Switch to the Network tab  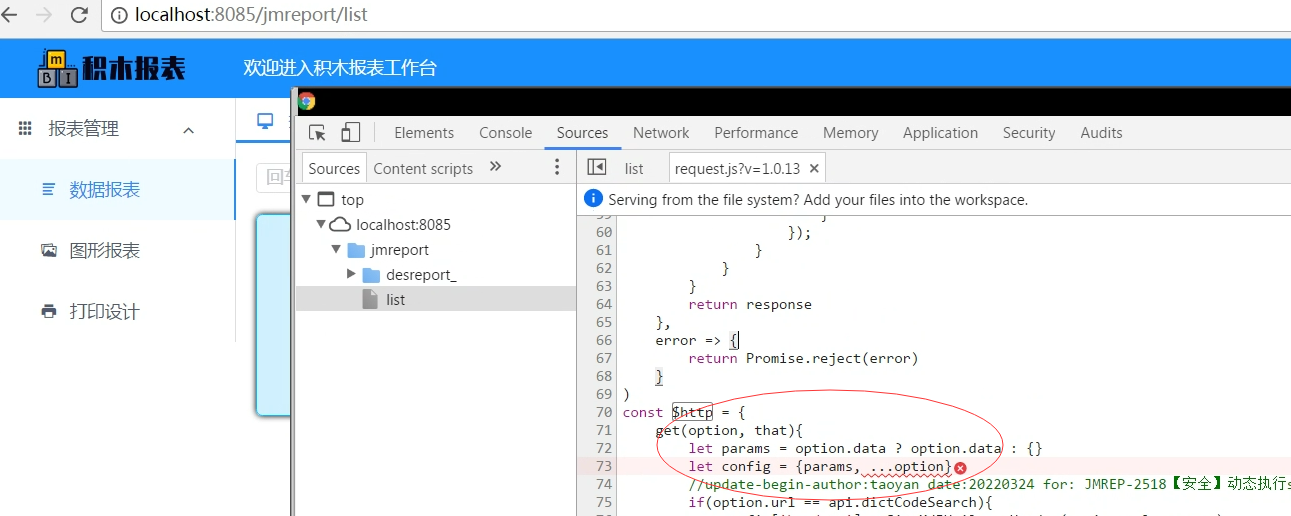[x=661, y=132]
